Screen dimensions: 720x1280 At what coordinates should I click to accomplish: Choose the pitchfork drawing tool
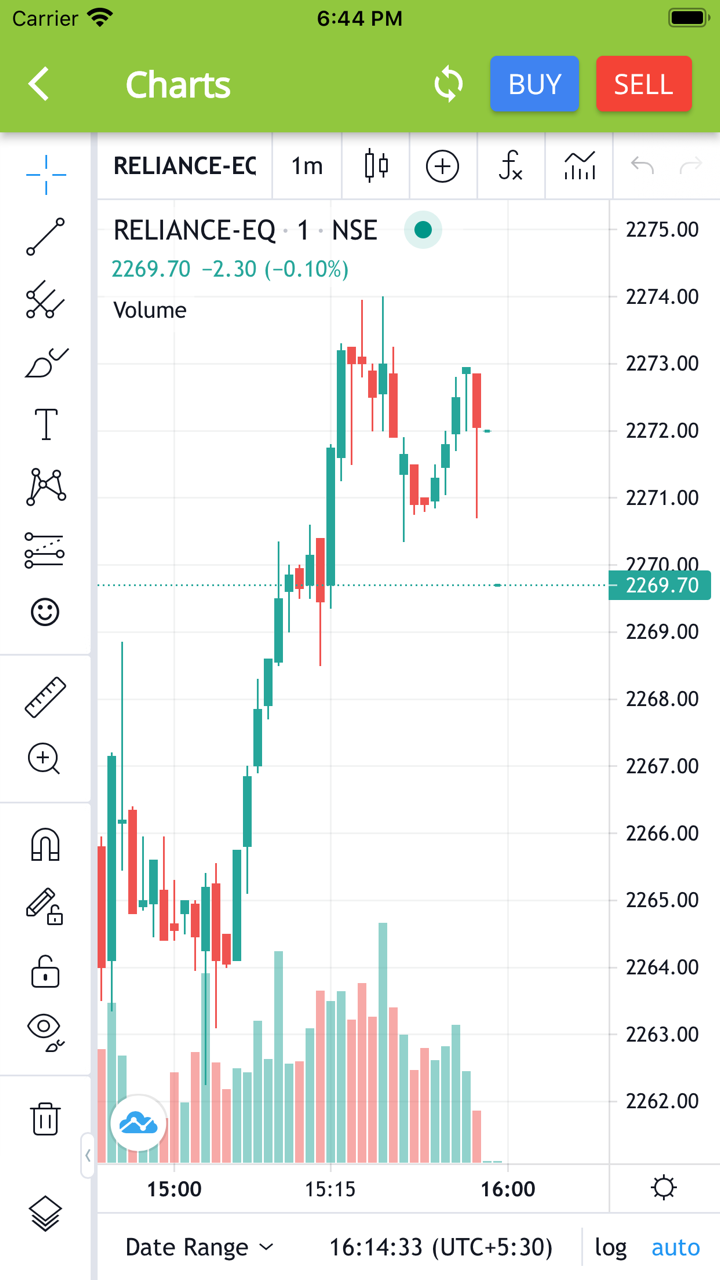click(x=46, y=300)
